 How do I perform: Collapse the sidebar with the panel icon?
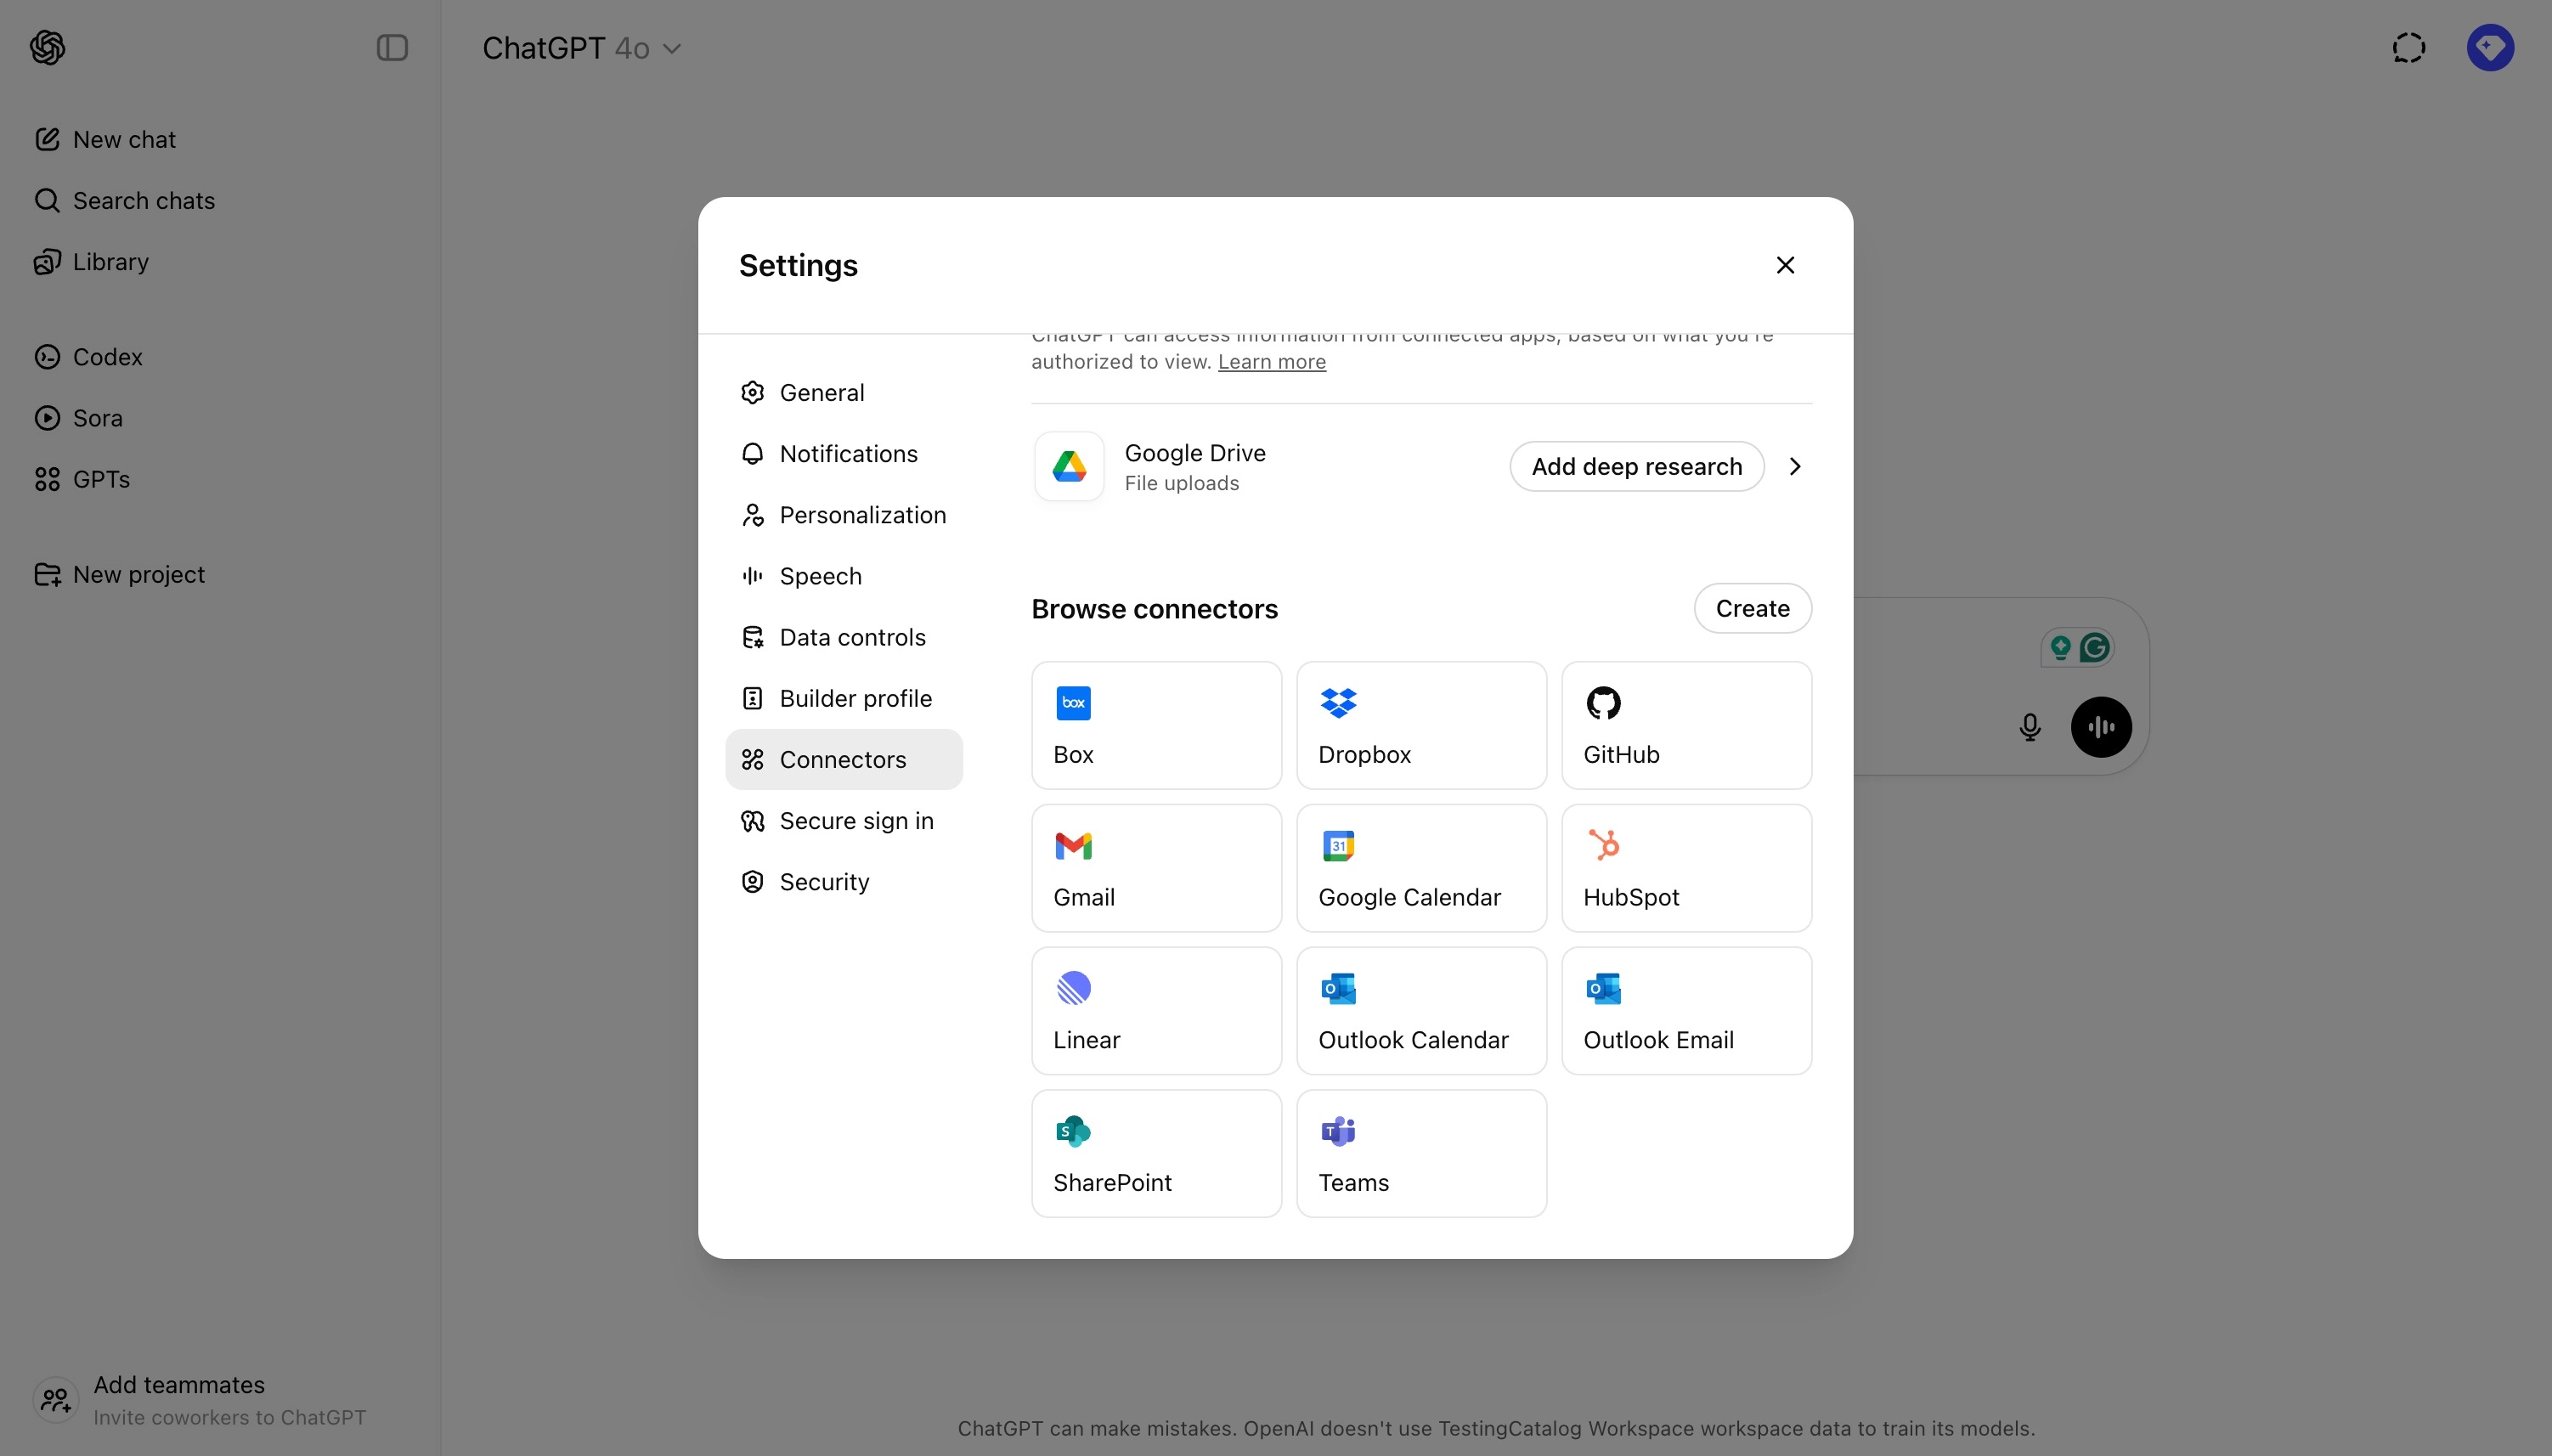point(392,47)
